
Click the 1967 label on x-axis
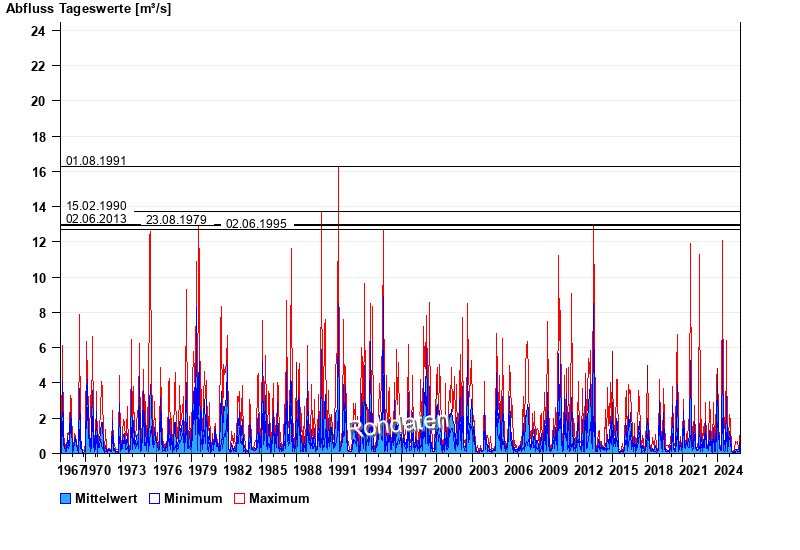point(70,470)
